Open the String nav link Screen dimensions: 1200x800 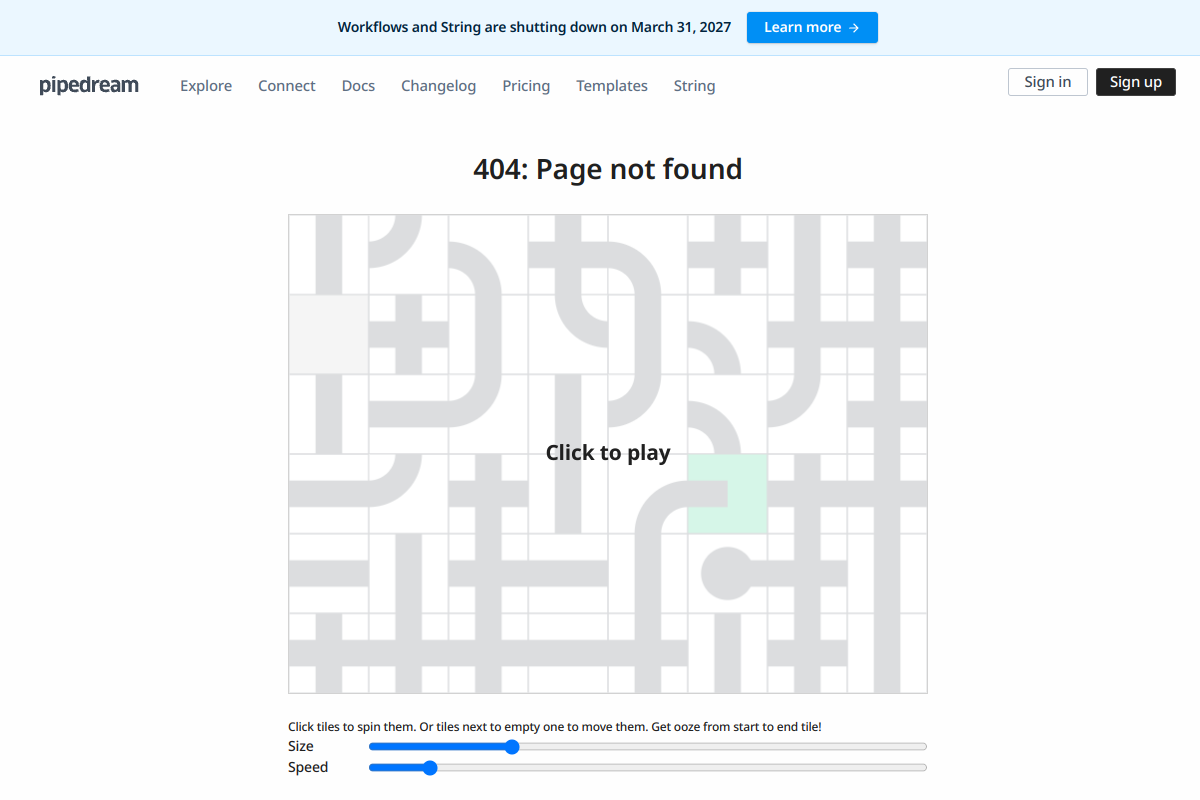694,86
